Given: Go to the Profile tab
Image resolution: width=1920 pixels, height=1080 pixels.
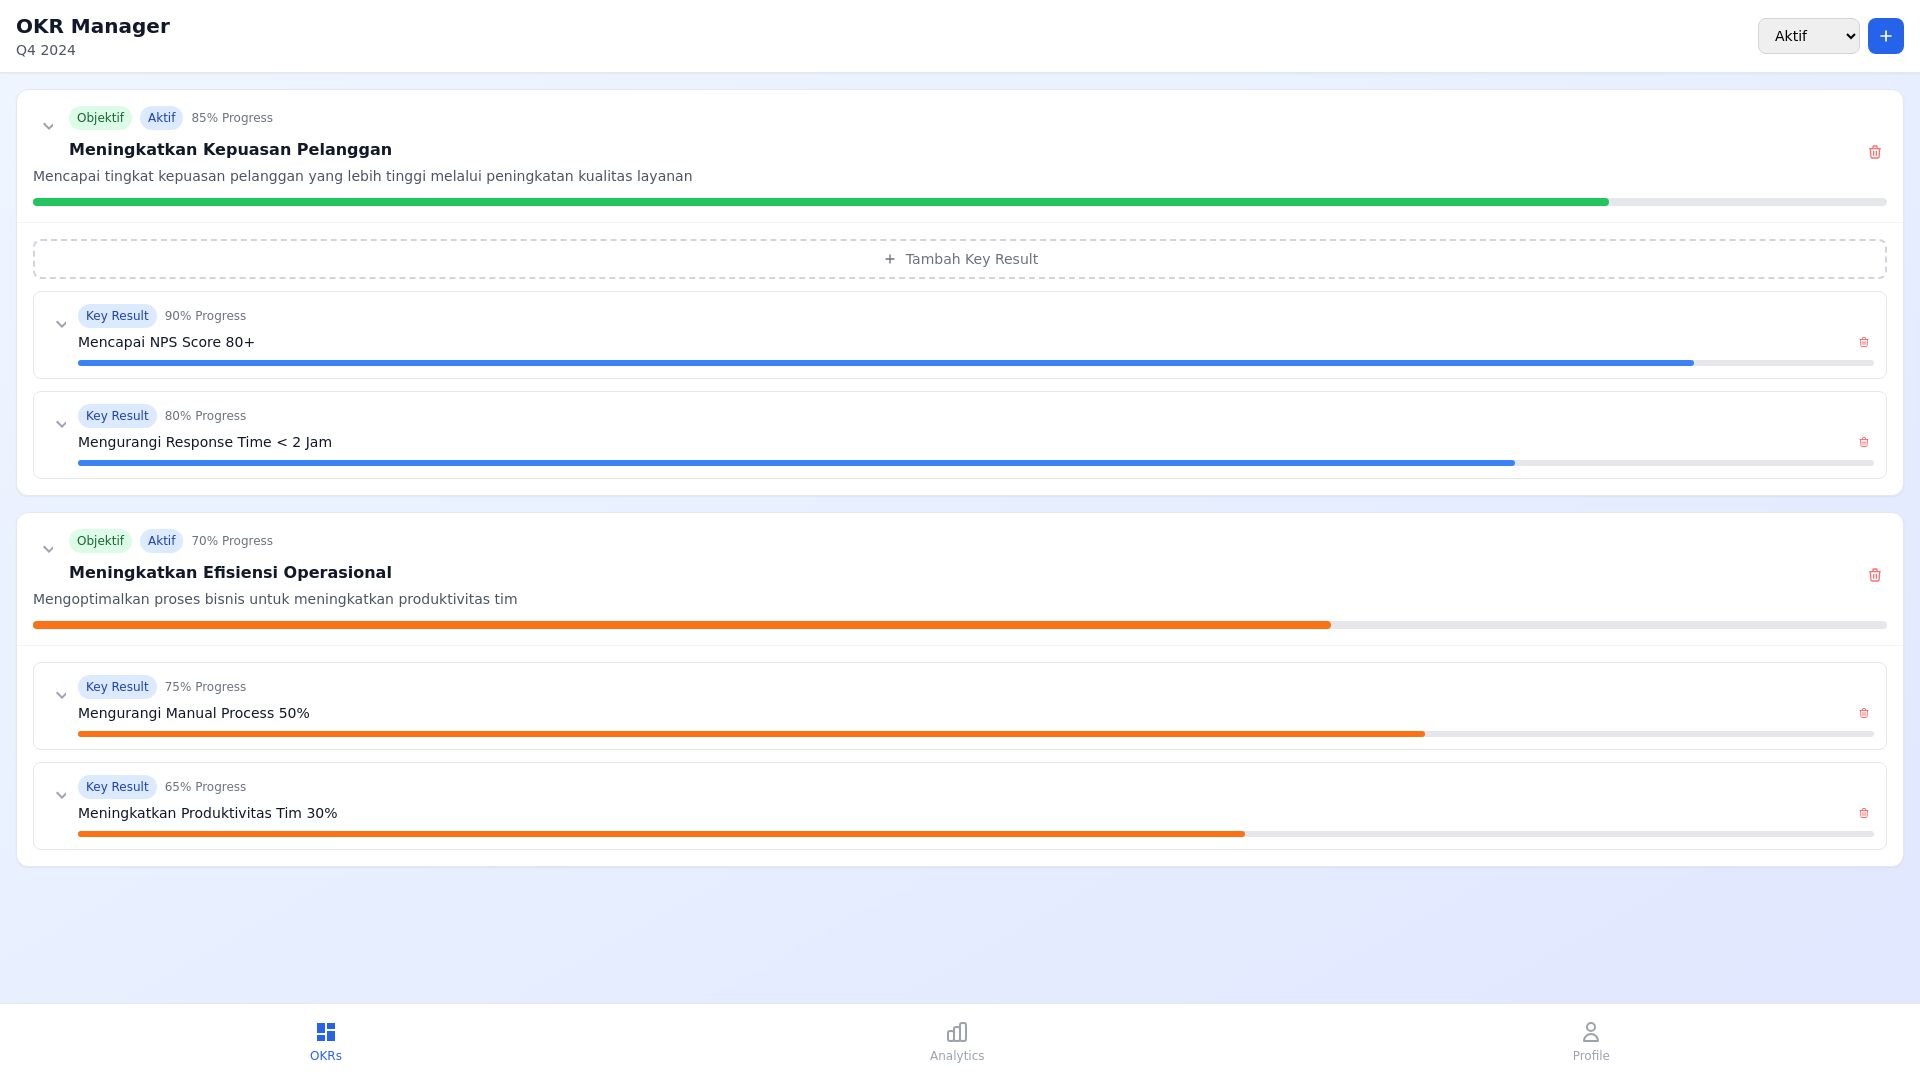Looking at the screenshot, I should pyautogui.click(x=1591, y=1042).
